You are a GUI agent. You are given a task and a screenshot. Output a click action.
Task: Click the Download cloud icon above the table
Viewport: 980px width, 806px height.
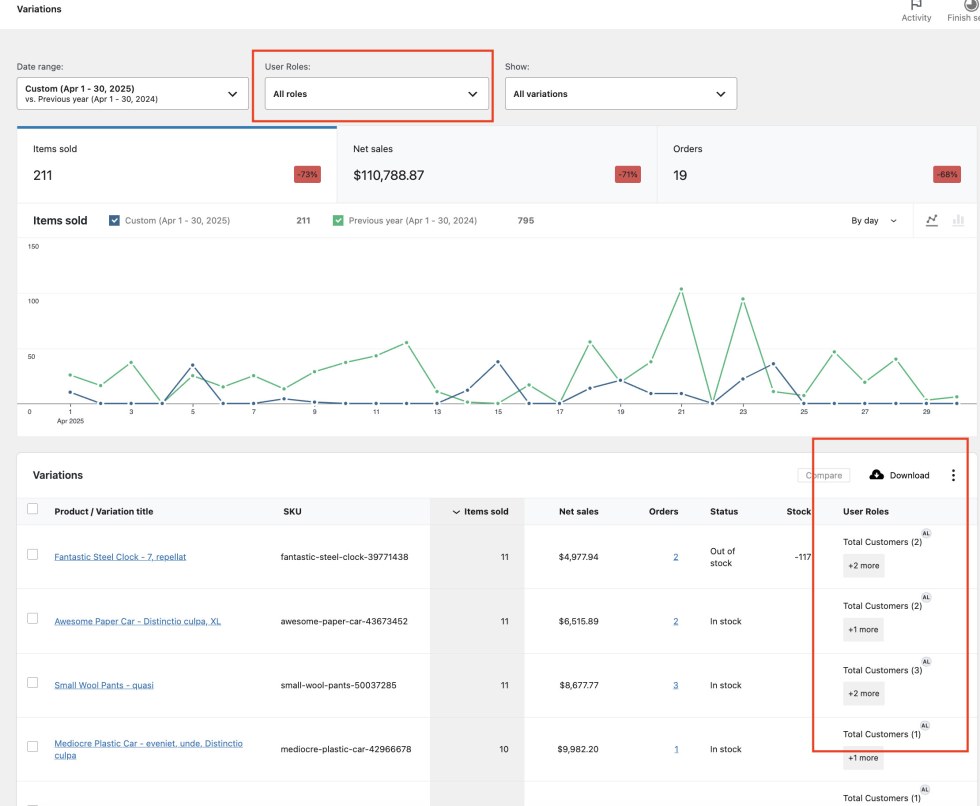876,475
